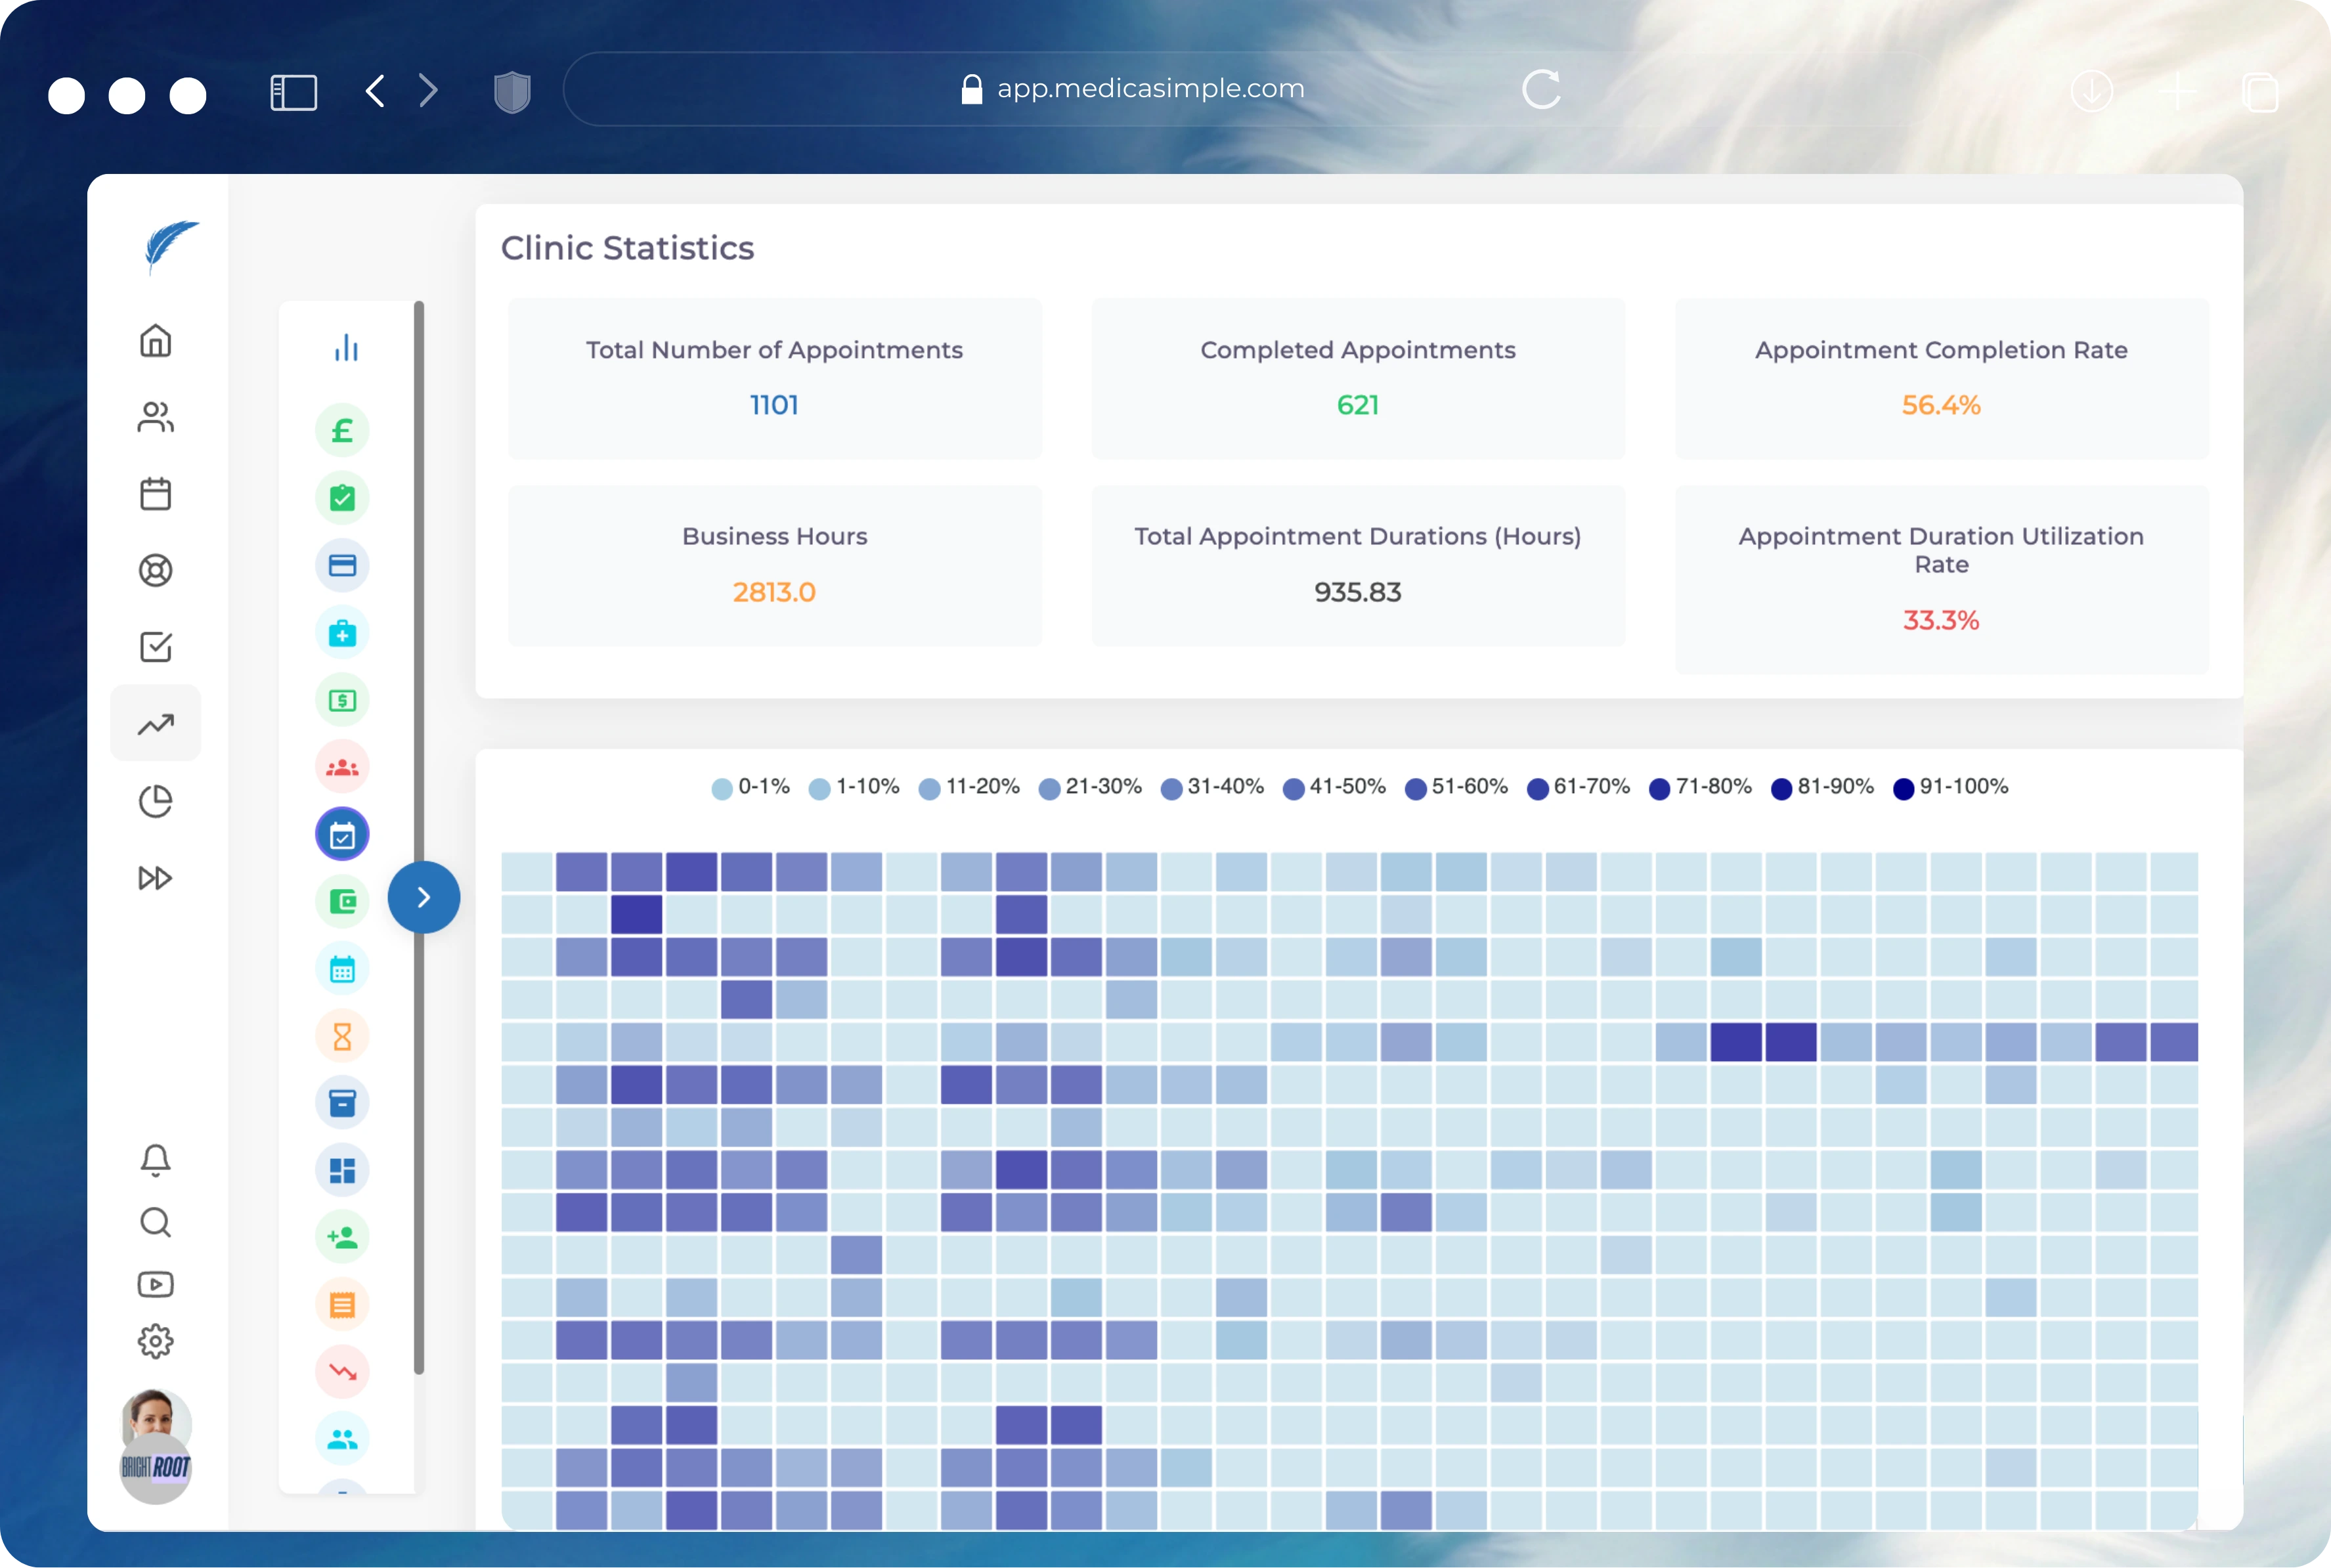Select the pound sterling revenue icon
This screenshot has height=1568, width=2331.
click(343, 429)
